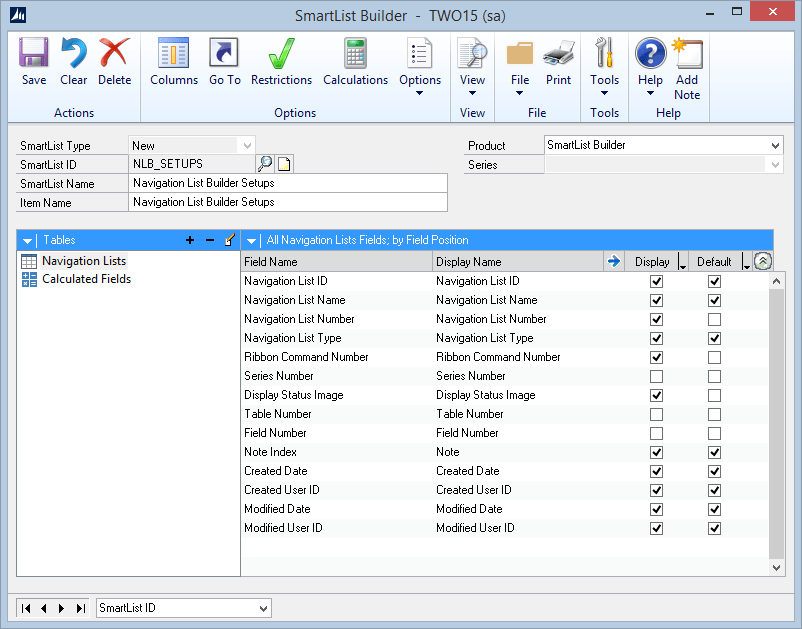Save the current SmartList
Screen dimensions: 802x629
pyautogui.click(x=33, y=62)
